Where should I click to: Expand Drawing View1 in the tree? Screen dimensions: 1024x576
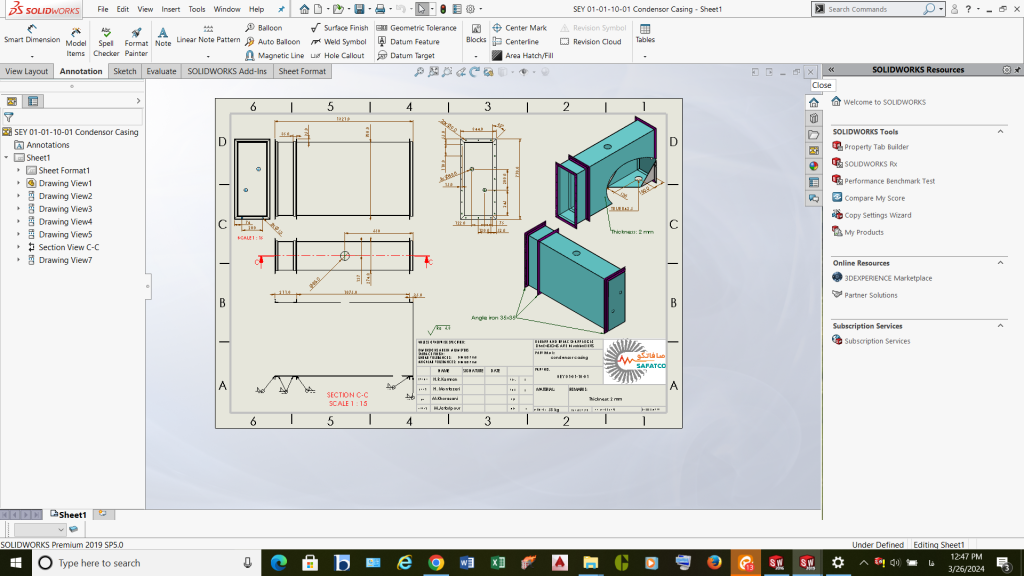click(18, 183)
